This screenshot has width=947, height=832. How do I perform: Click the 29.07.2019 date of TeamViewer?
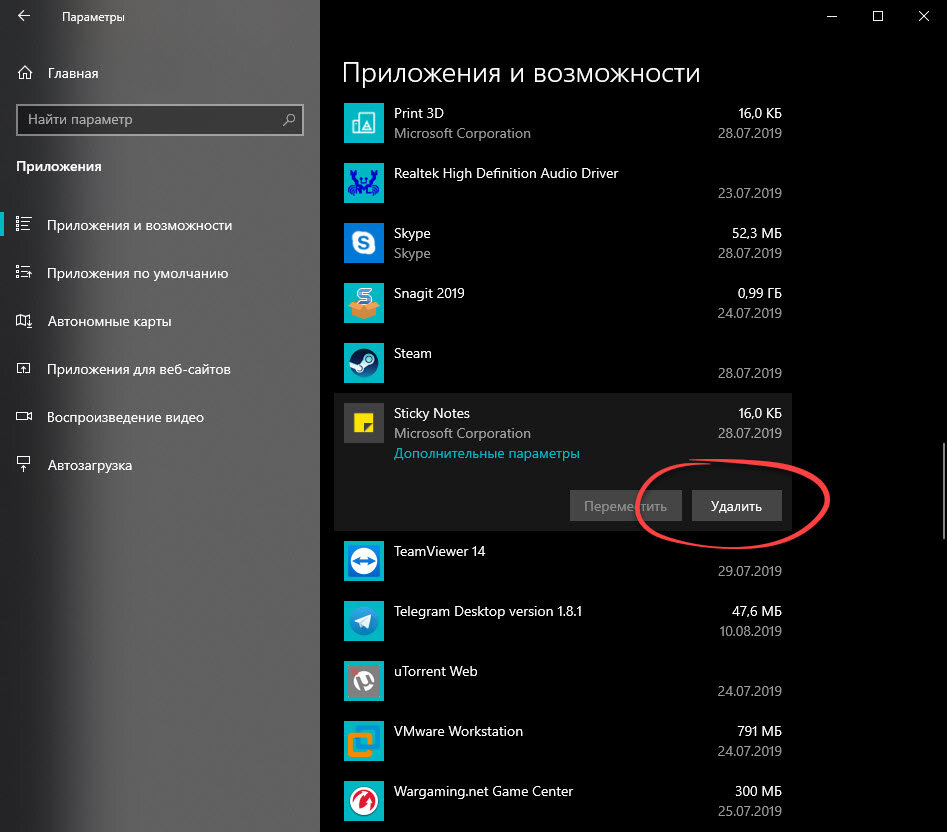[x=750, y=571]
